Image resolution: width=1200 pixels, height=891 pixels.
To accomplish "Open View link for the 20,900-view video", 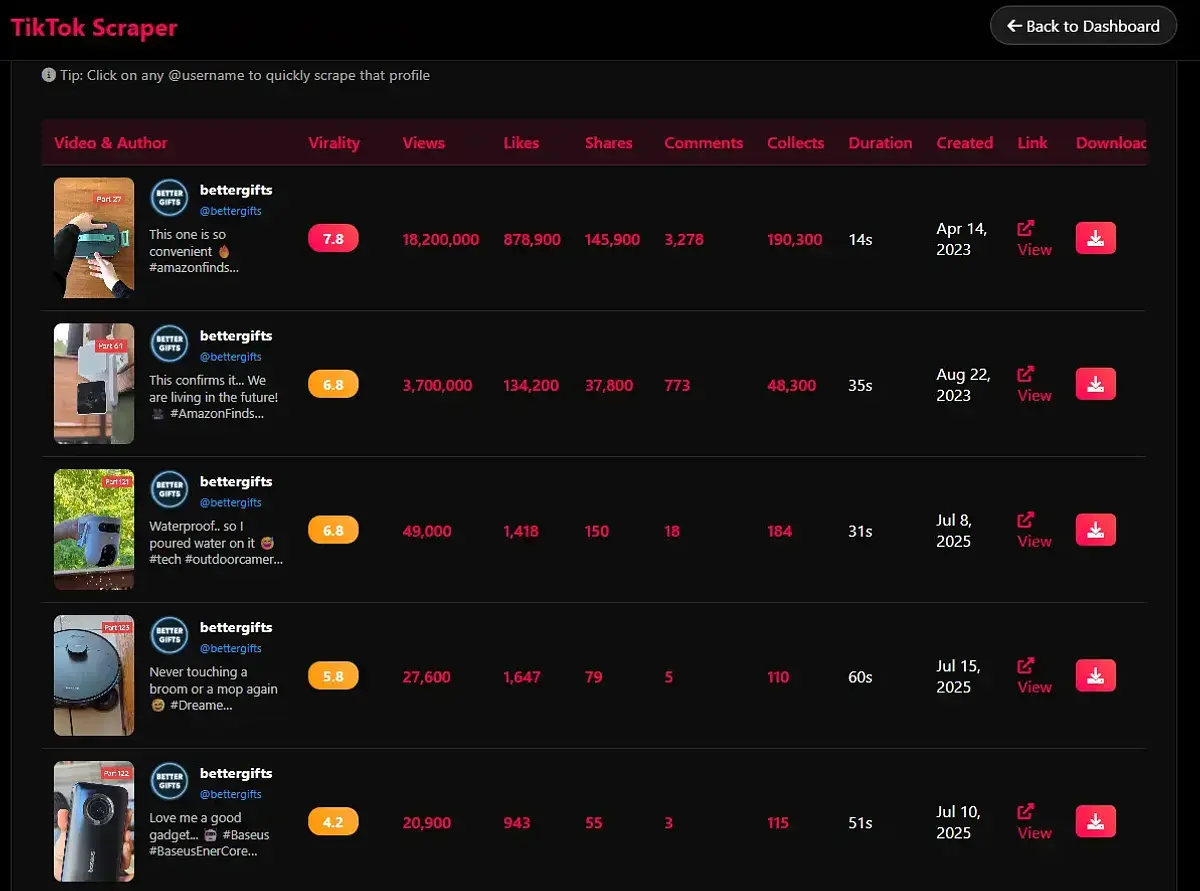I will pos(1034,823).
